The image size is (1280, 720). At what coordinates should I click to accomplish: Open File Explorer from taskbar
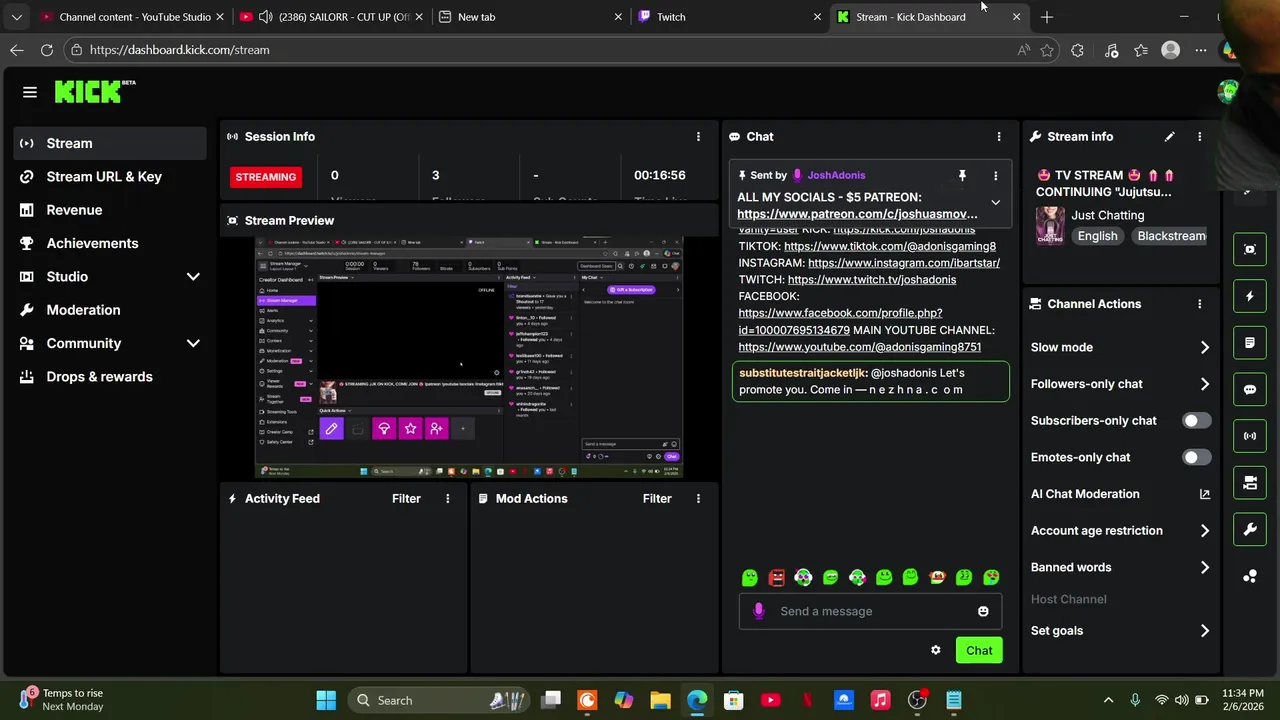point(660,700)
